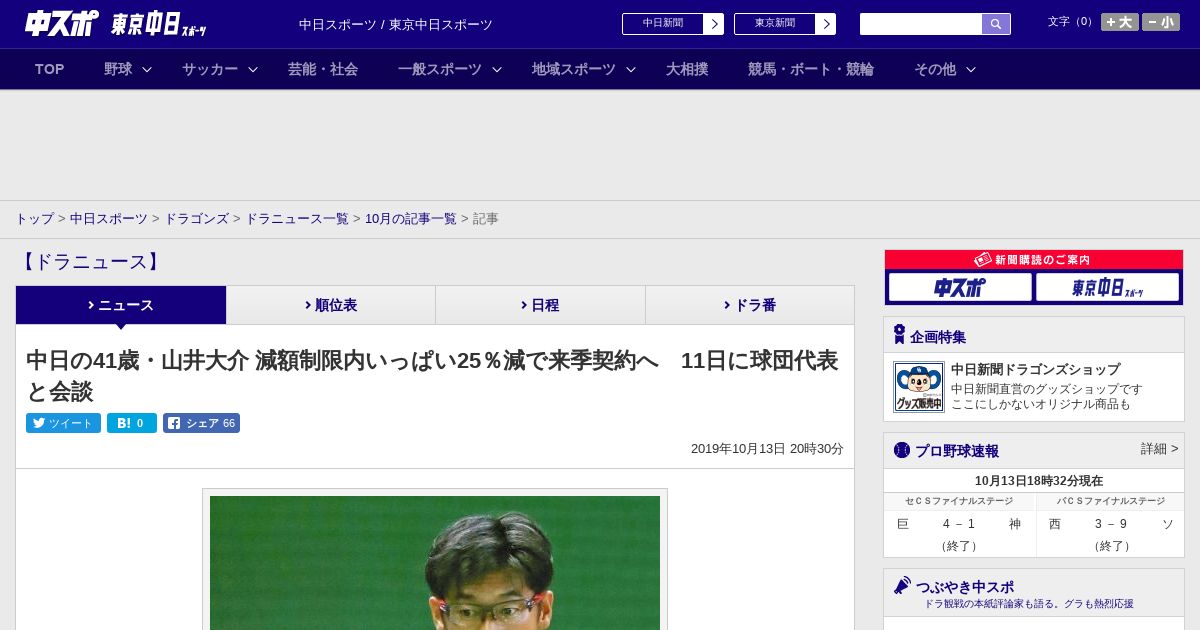Open 野球 navigation menu
The height and width of the screenshot is (630, 1200).
[118, 69]
